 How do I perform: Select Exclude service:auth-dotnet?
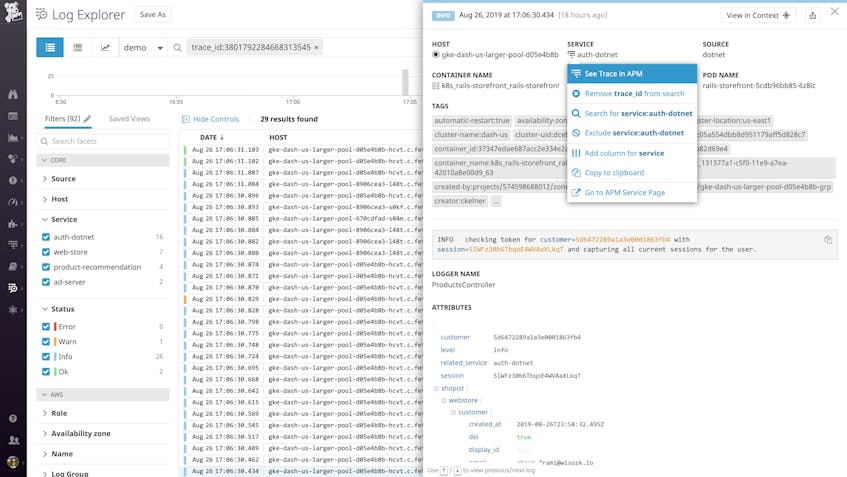coord(632,133)
